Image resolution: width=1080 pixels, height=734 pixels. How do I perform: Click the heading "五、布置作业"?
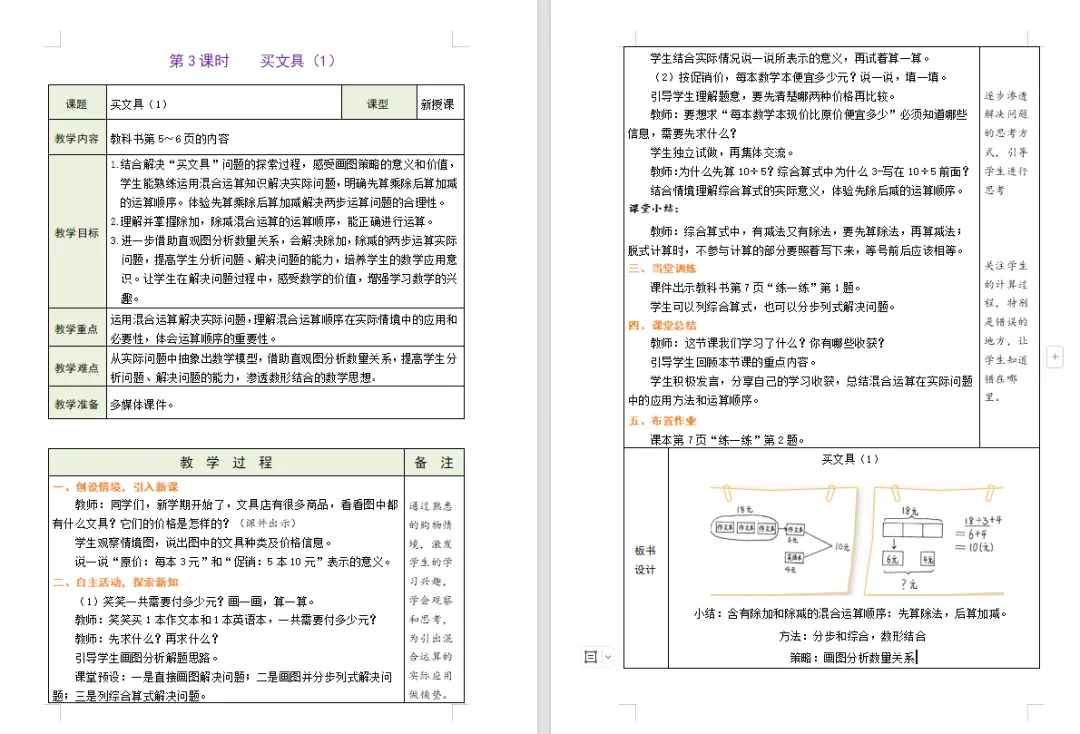[662, 421]
